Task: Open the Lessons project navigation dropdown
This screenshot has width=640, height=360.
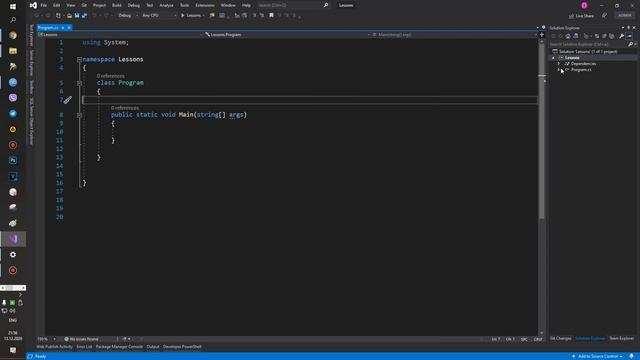Action: (x=120, y=35)
